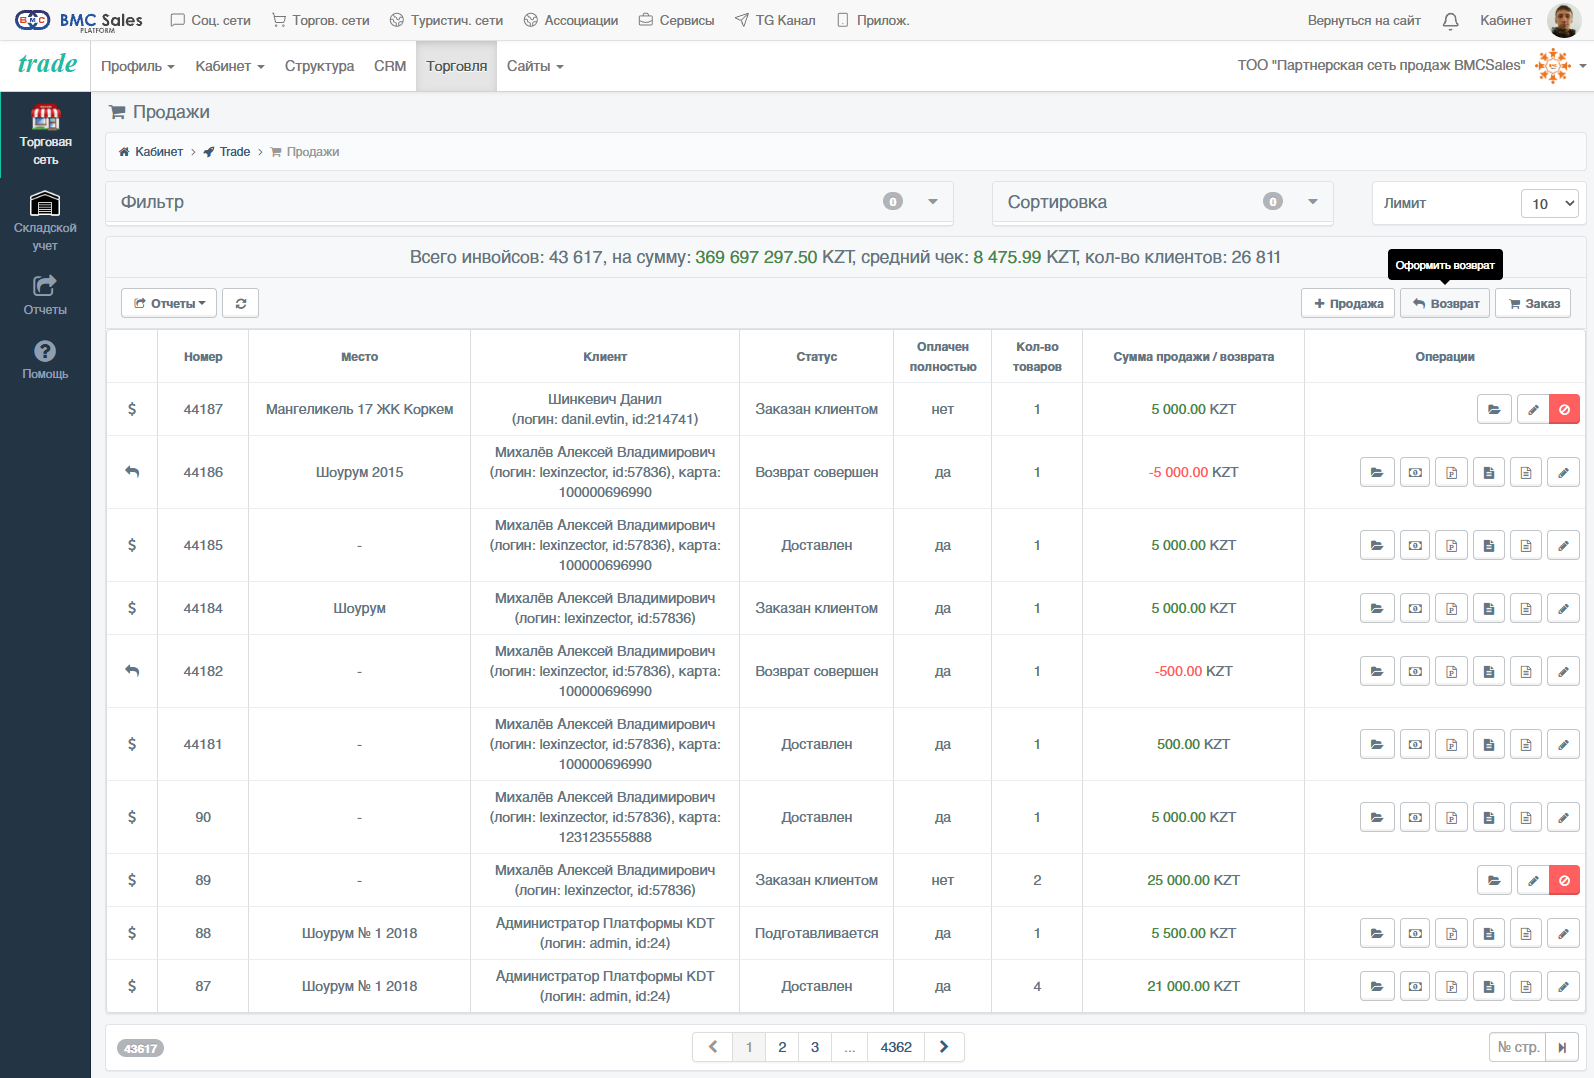Image resolution: width=1594 pixels, height=1078 pixels.
Task: Open Складской учет in the sidebar
Action: point(45,220)
